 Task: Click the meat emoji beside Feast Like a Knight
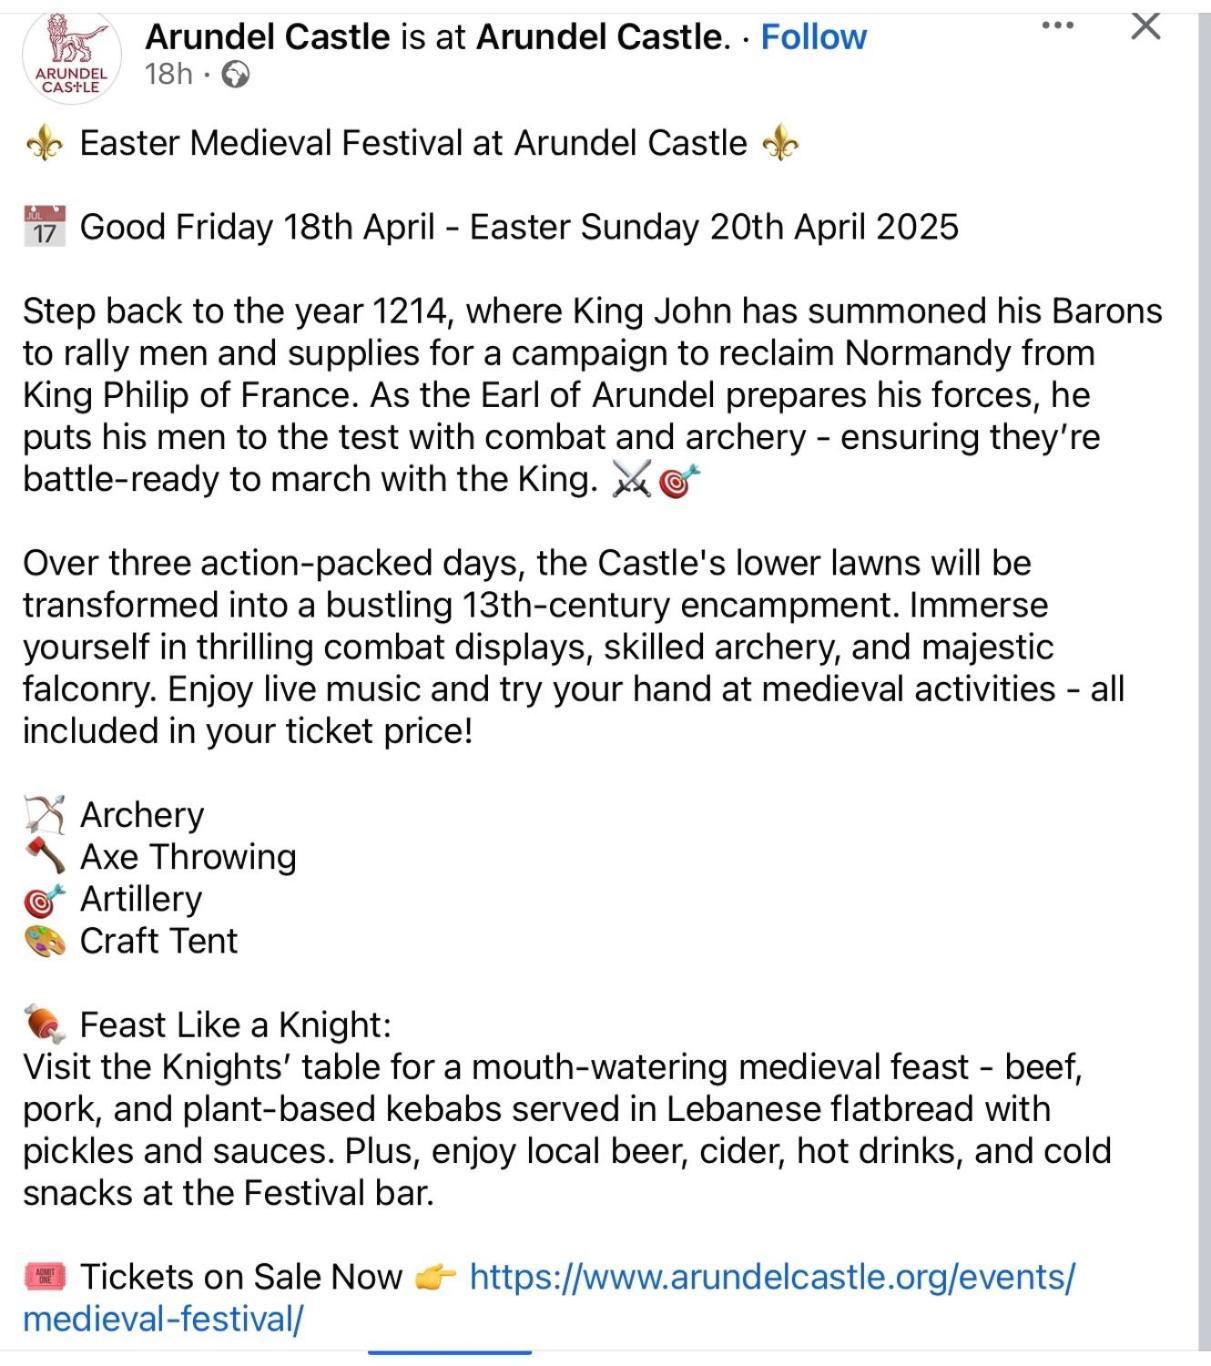[44, 1024]
